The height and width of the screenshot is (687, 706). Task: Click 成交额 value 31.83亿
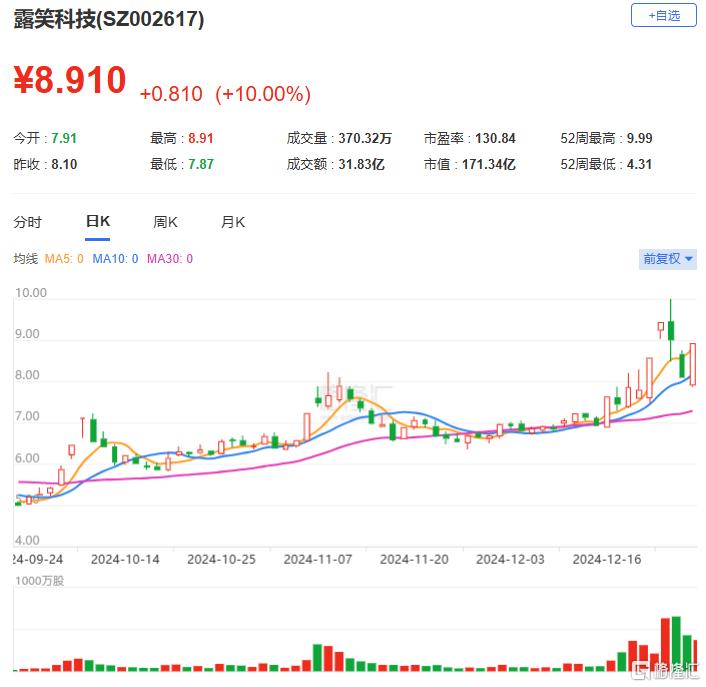(362, 164)
